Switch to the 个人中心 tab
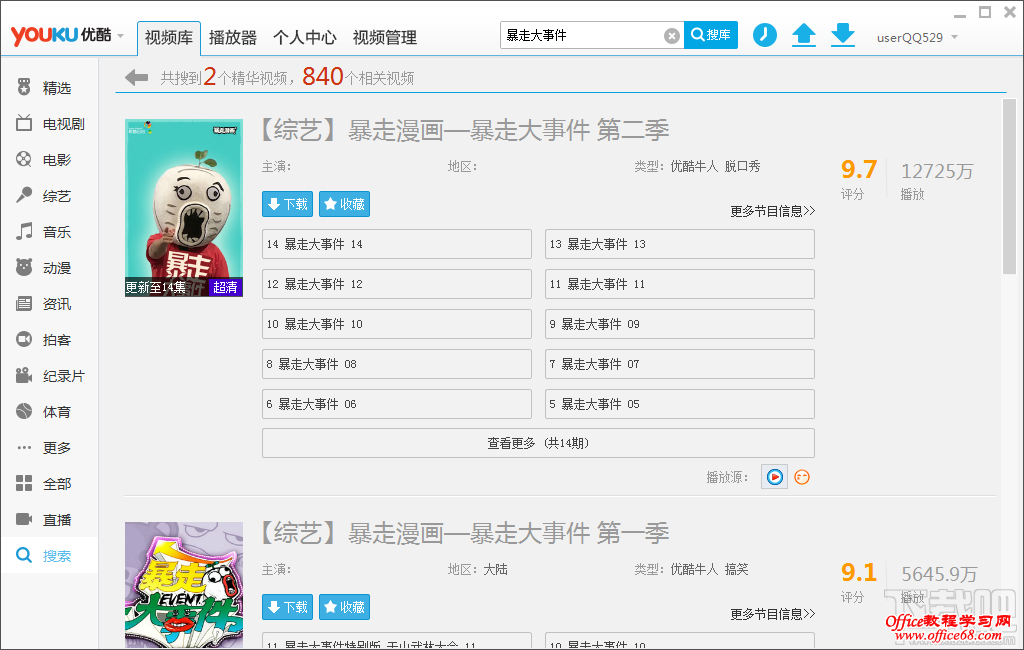This screenshot has width=1024, height=650. click(304, 37)
